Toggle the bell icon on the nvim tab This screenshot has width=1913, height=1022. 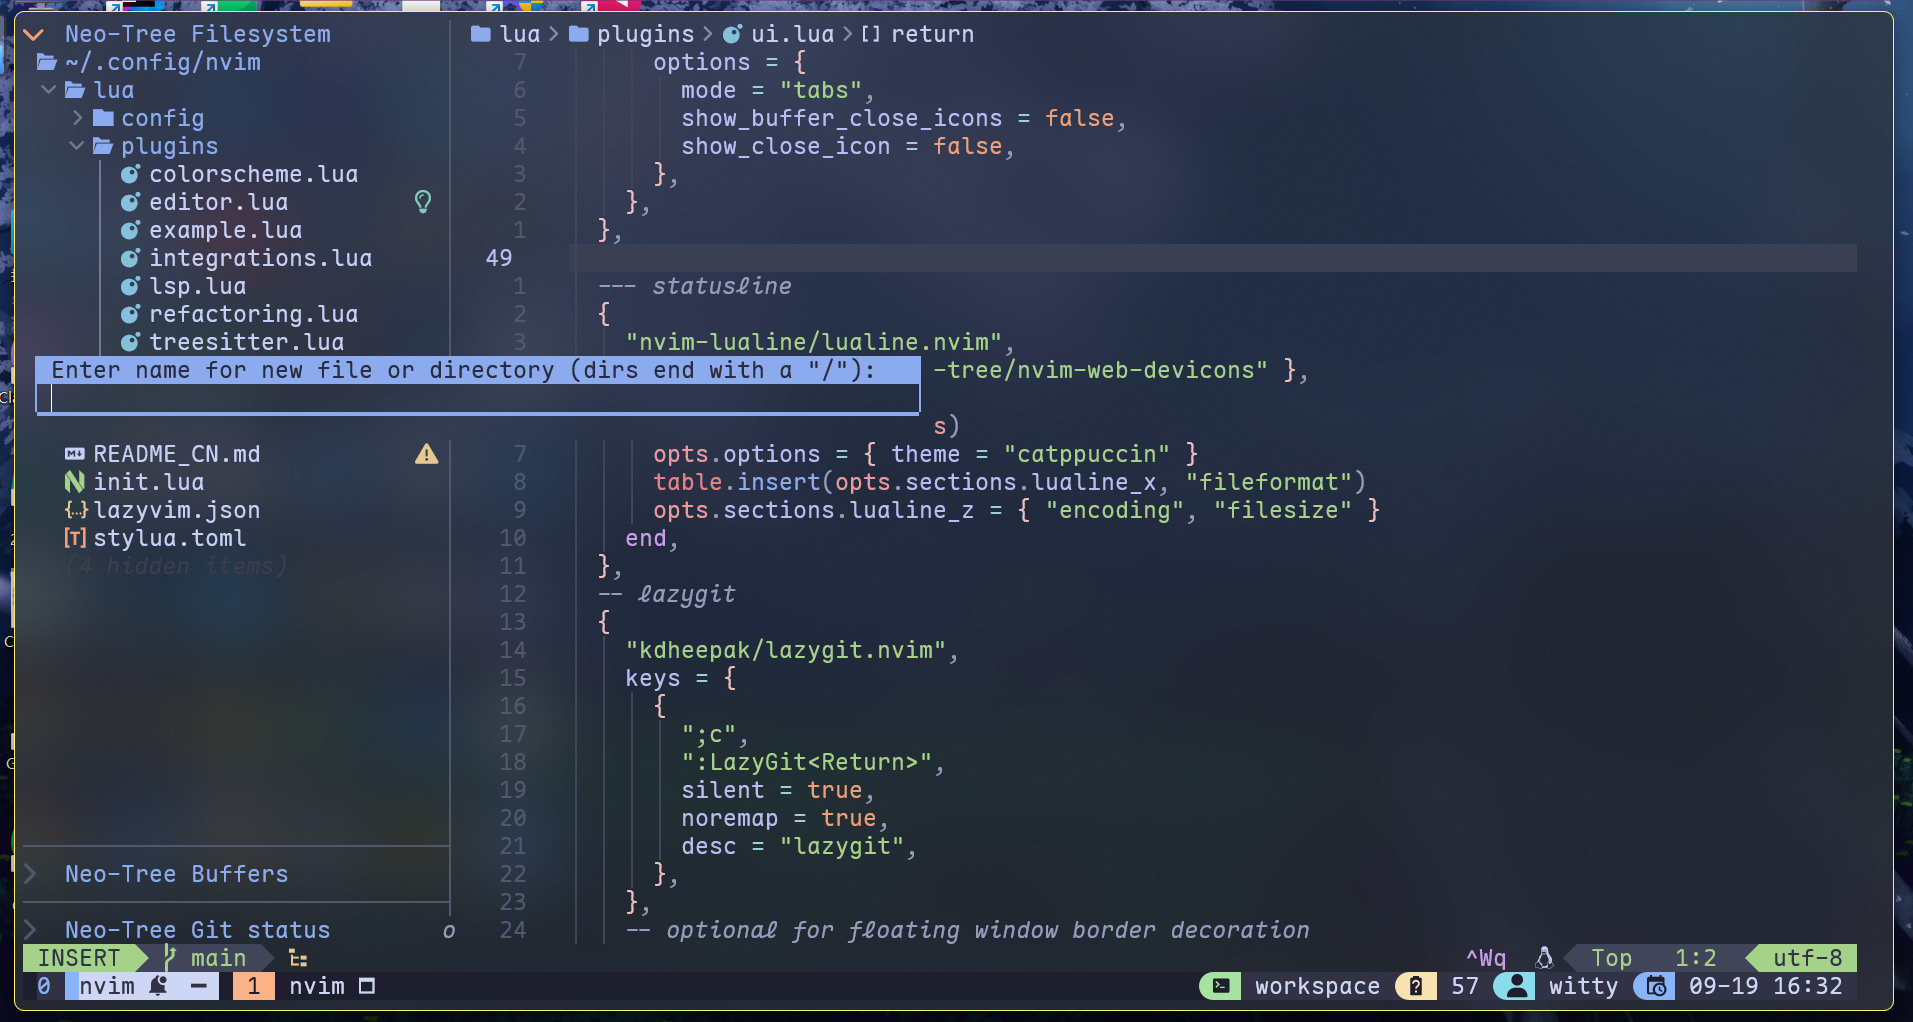click(x=158, y=986)
